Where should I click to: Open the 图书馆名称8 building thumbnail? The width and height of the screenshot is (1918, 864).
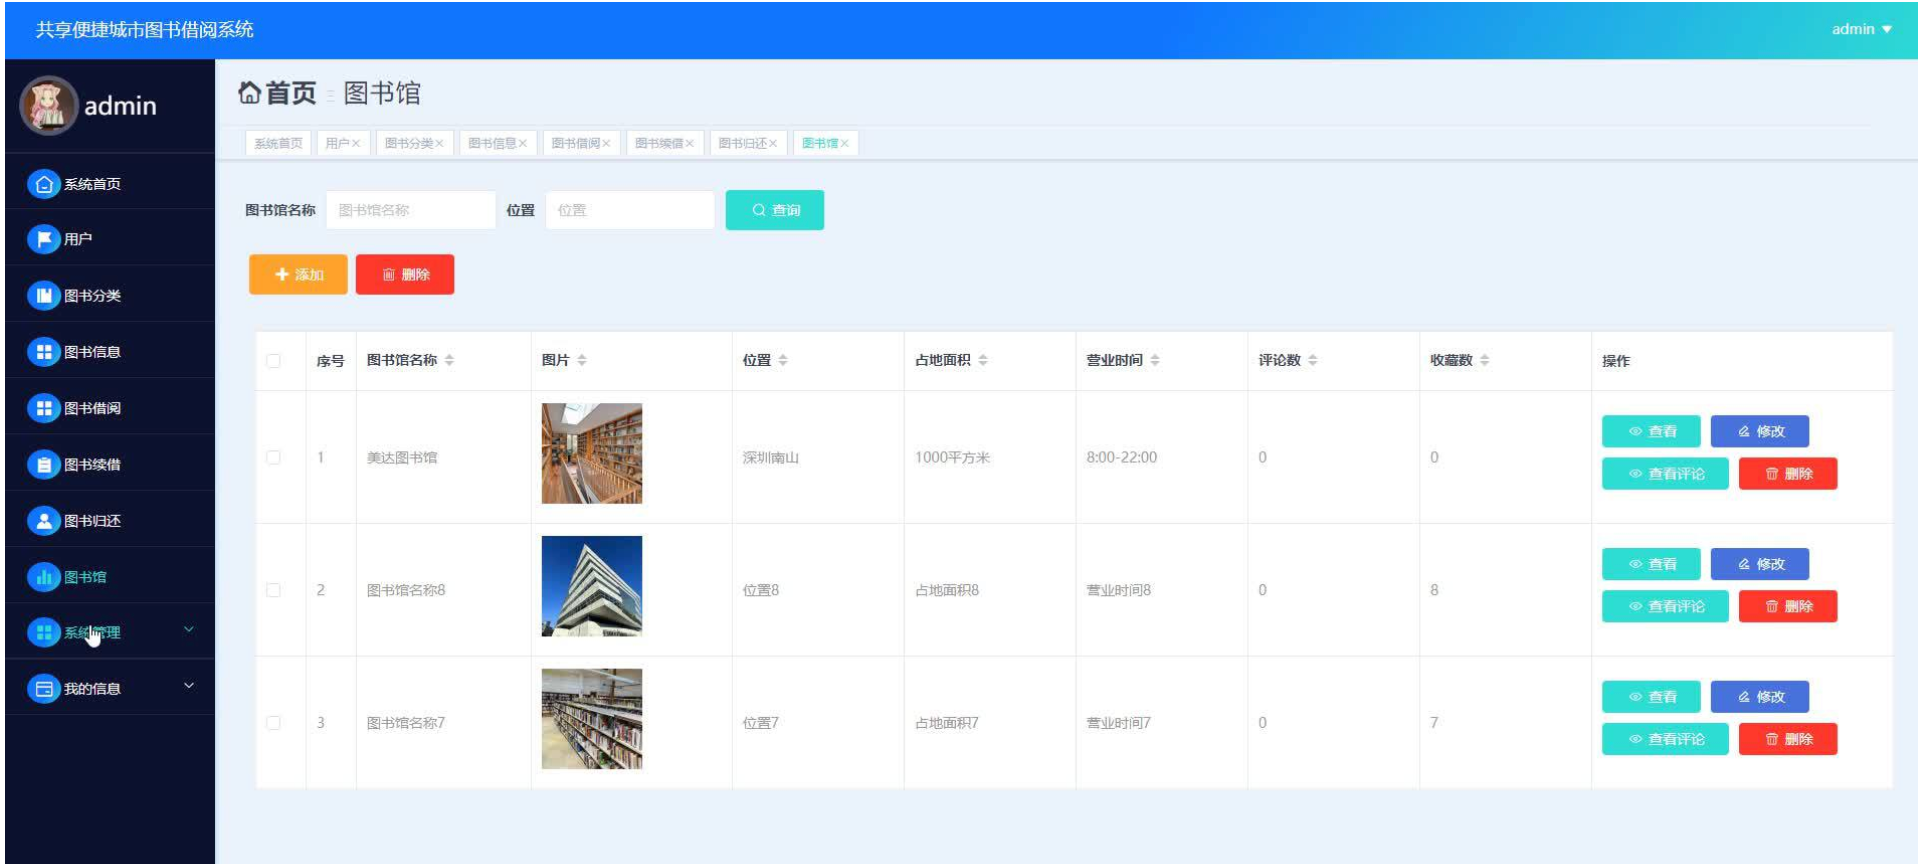coord(592,586)
